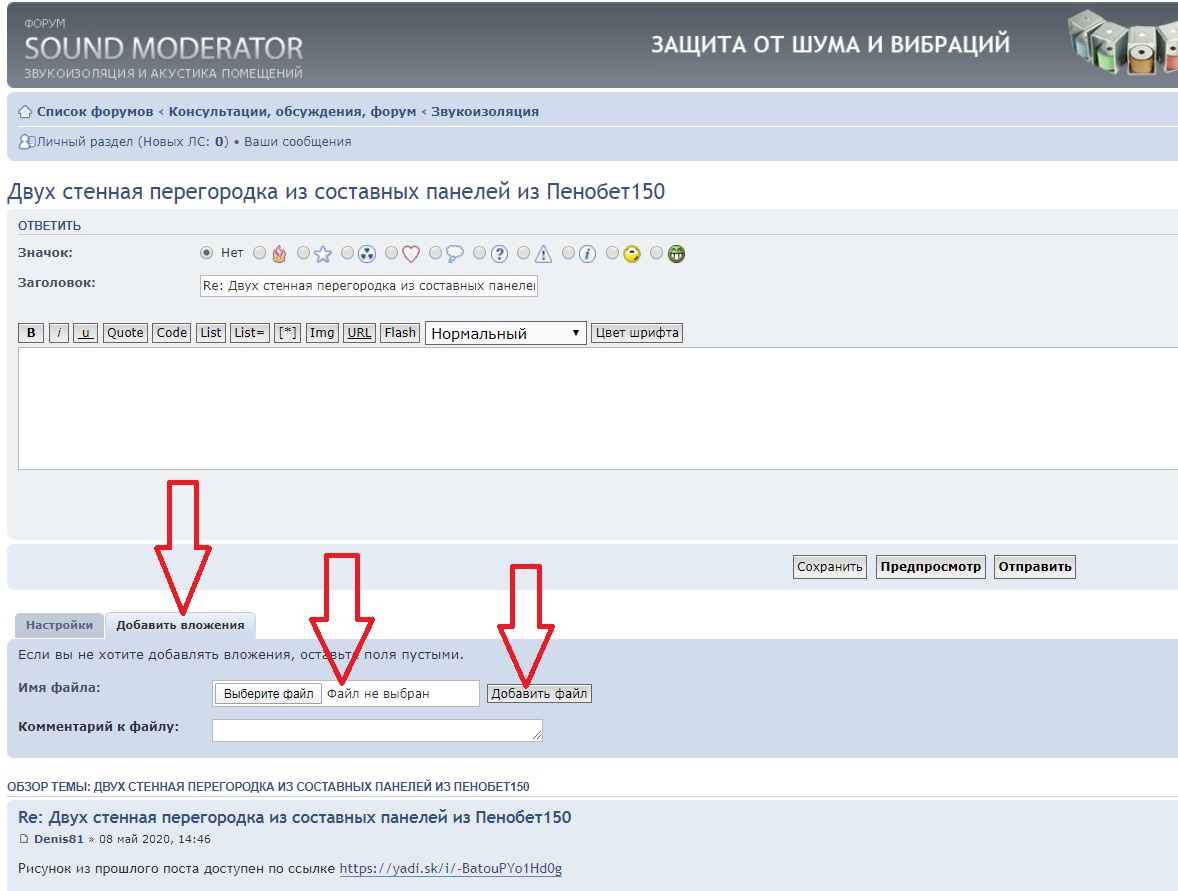
Task: Click the "Выберите файл" file chooser button
Action: pyautogui.click(x=268, y=693)
